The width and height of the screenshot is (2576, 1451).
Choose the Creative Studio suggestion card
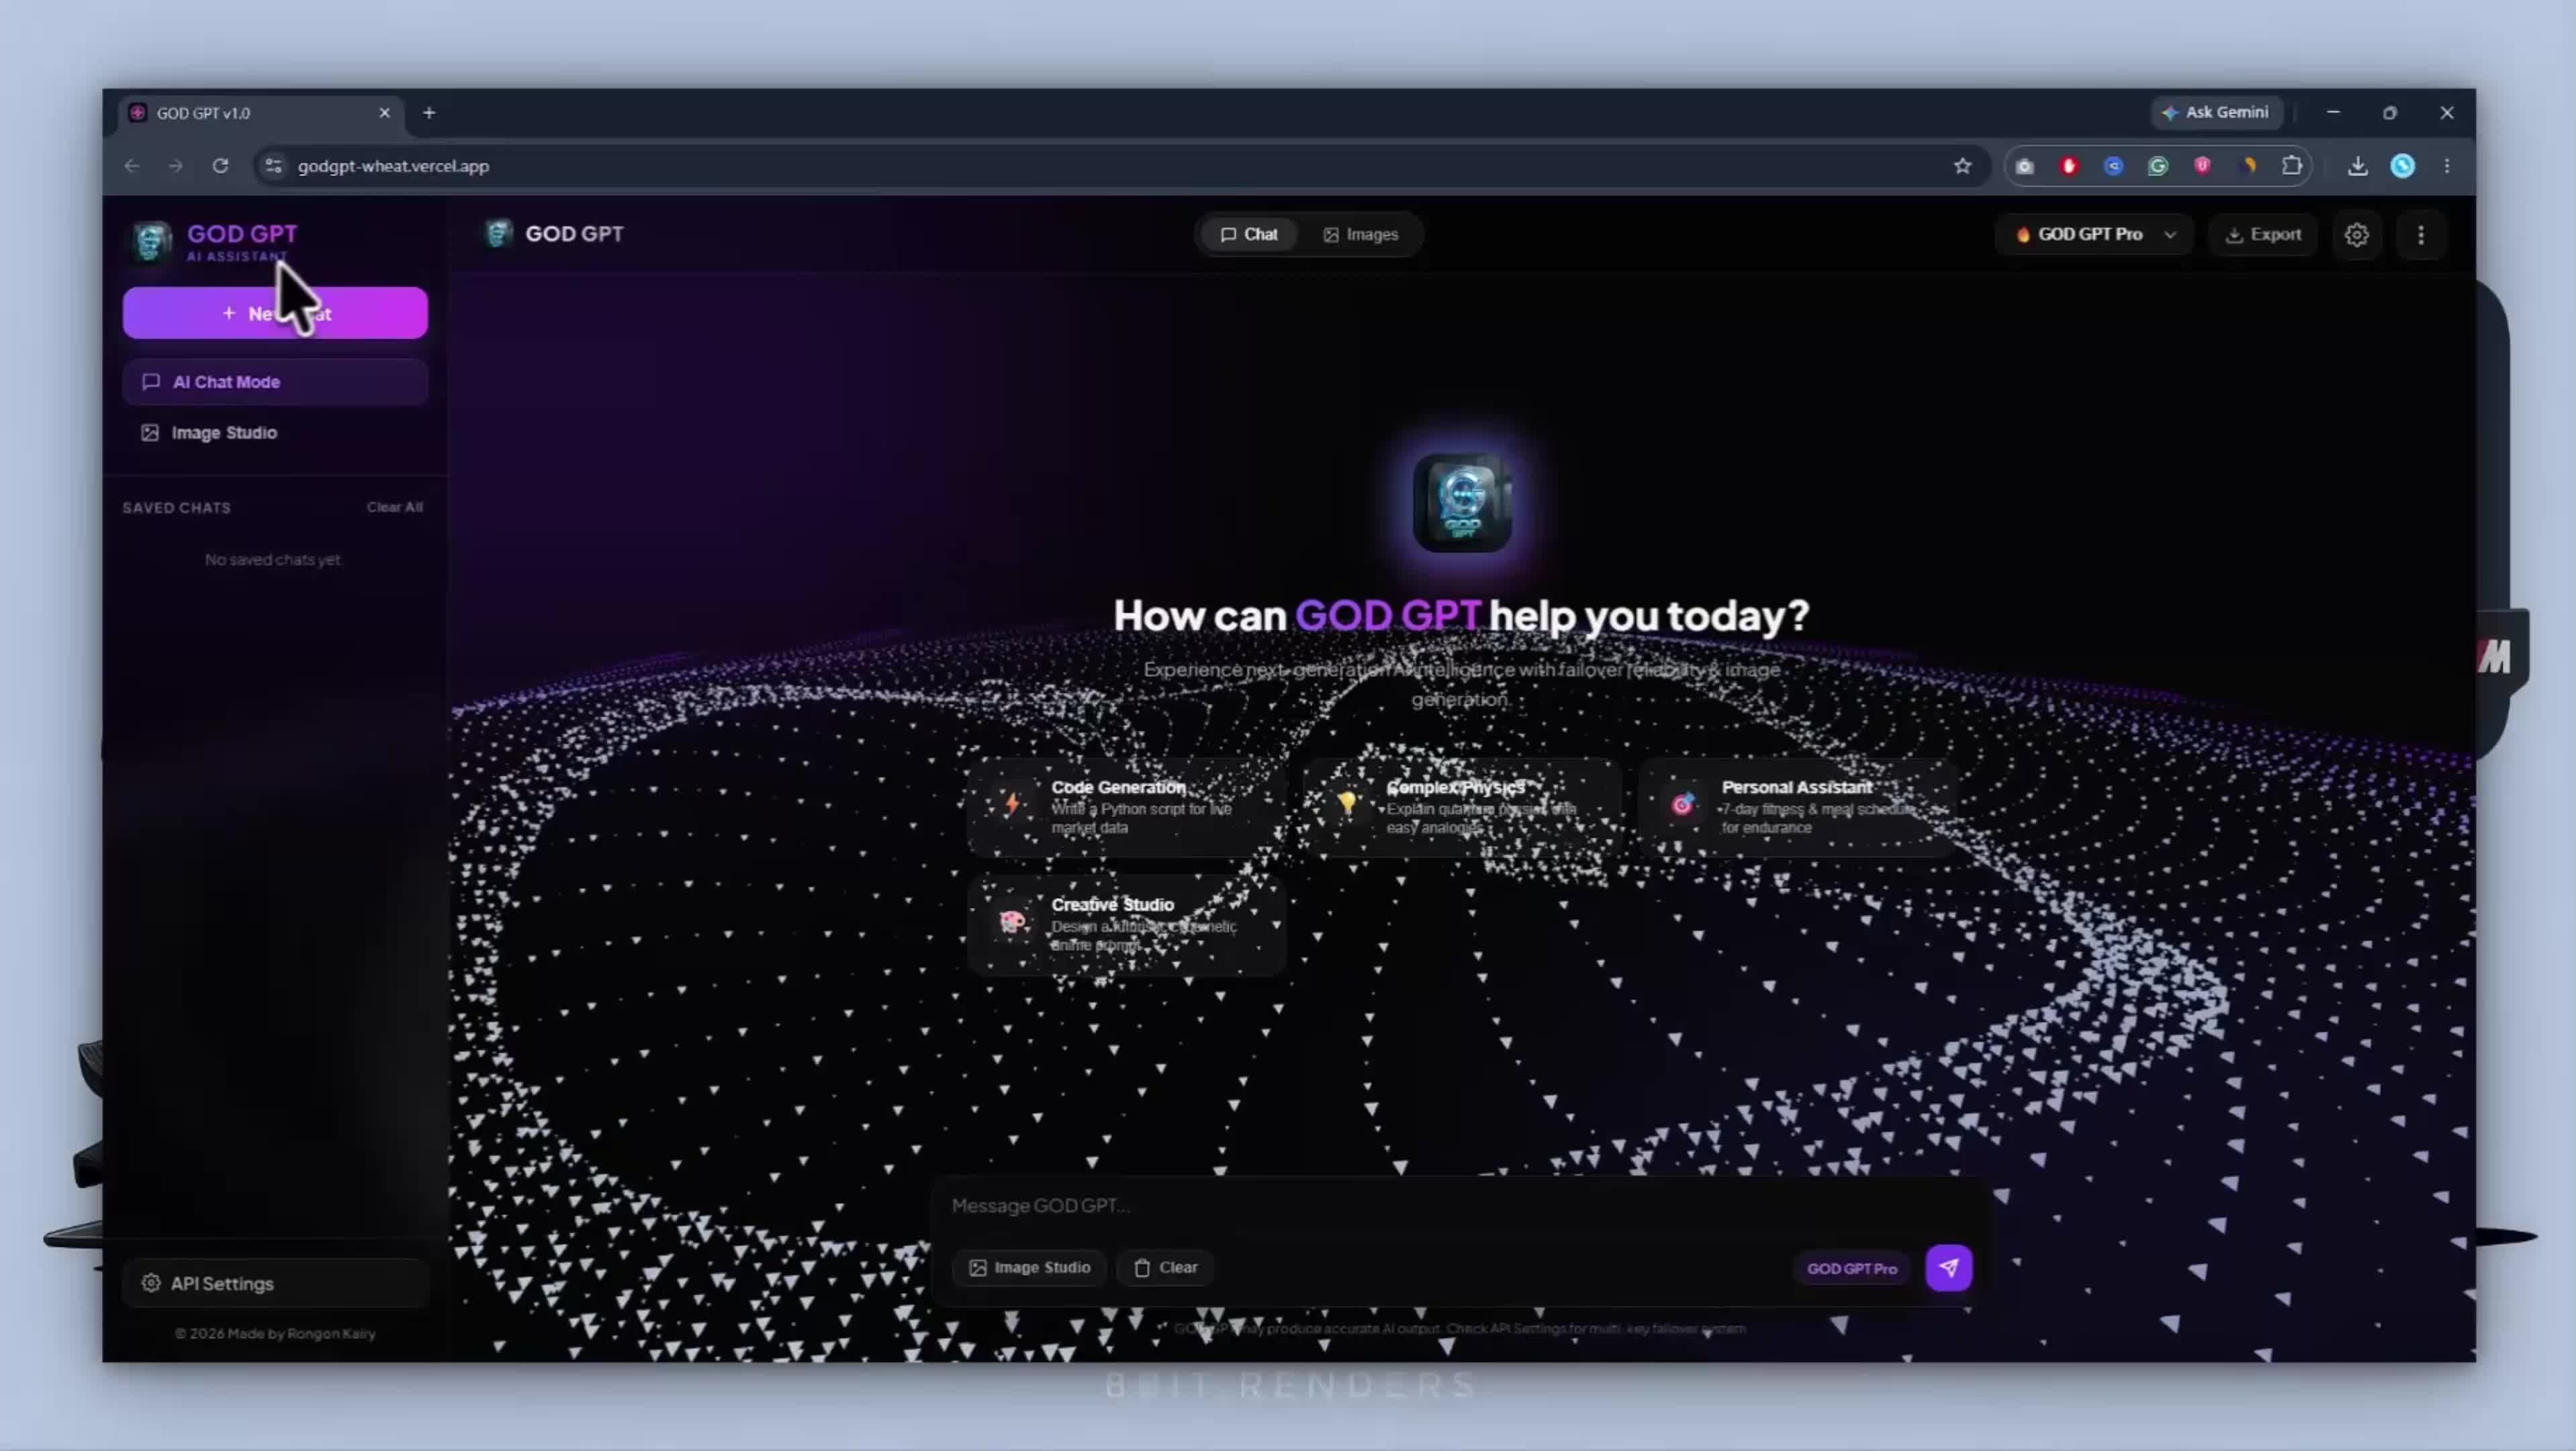(x=1126, y=924)
